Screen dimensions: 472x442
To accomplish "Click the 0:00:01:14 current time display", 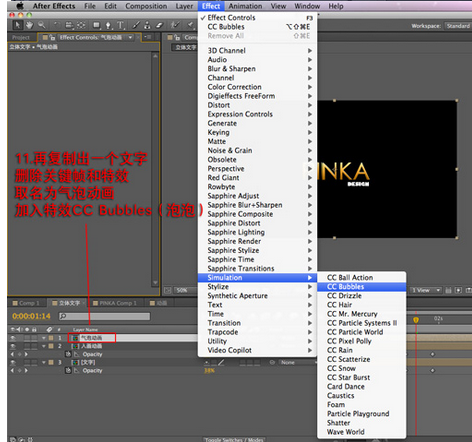I will (31, 316).
